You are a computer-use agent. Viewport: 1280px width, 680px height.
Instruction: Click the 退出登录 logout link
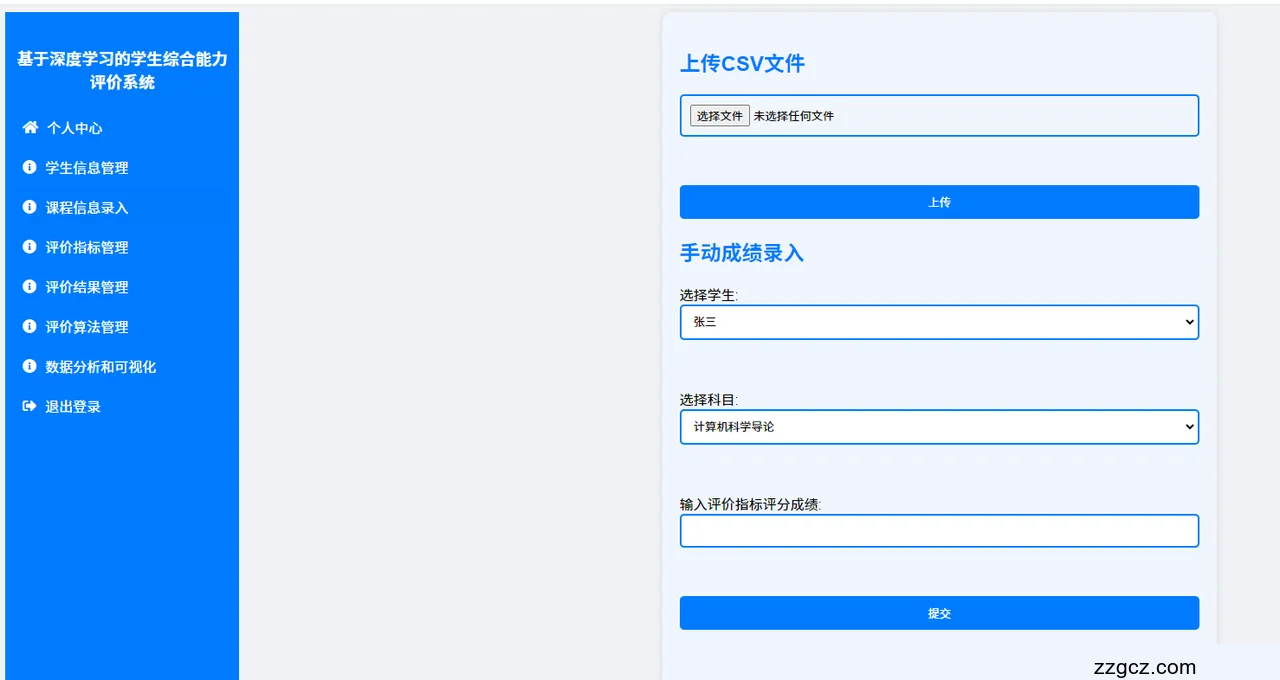73,407
